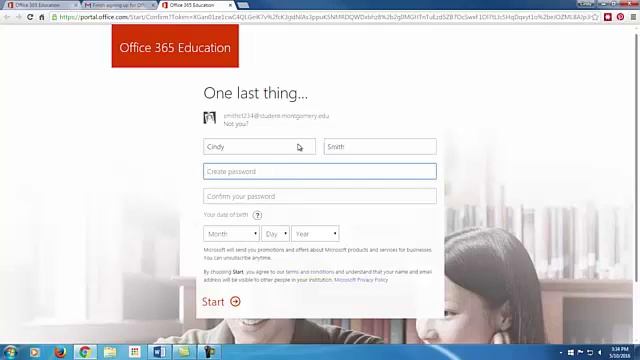Open the Microsoft Privacy Policy link

361,280
